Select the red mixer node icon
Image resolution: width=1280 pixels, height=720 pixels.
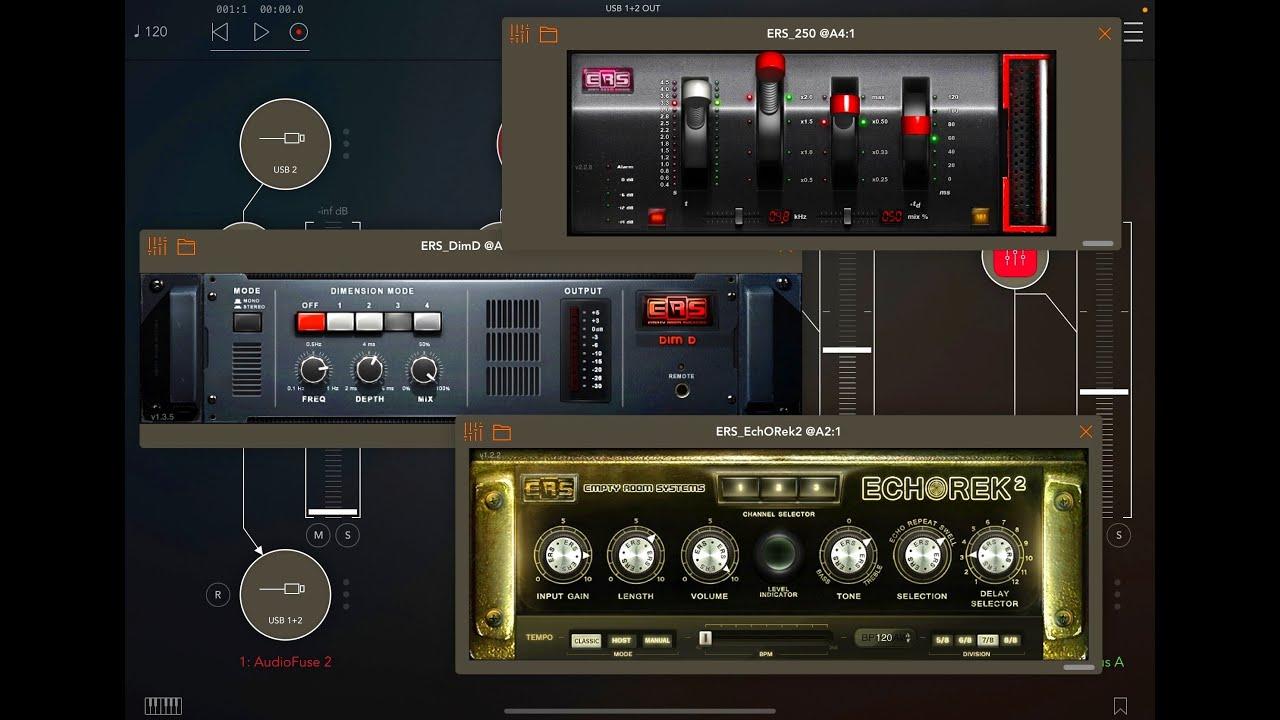tap(1015, 258)
